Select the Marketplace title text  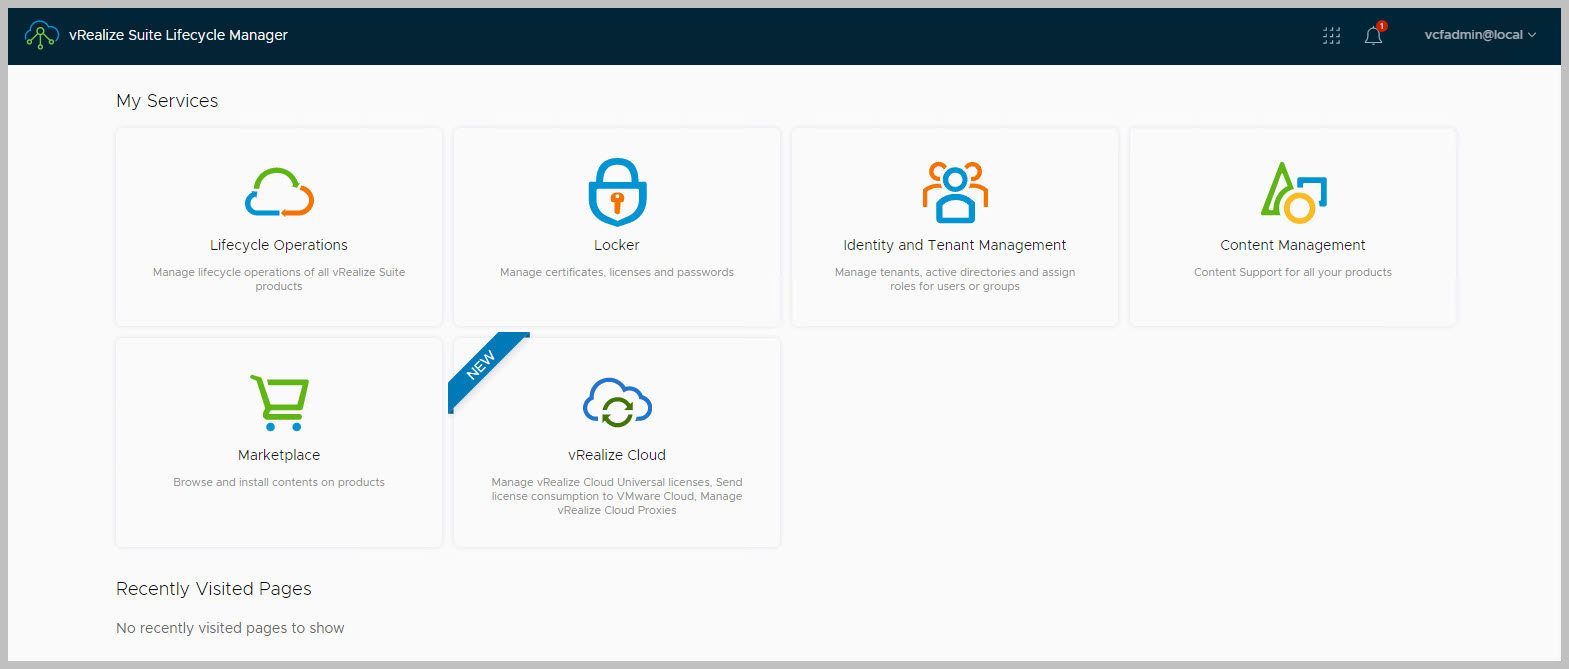point(279,455)
